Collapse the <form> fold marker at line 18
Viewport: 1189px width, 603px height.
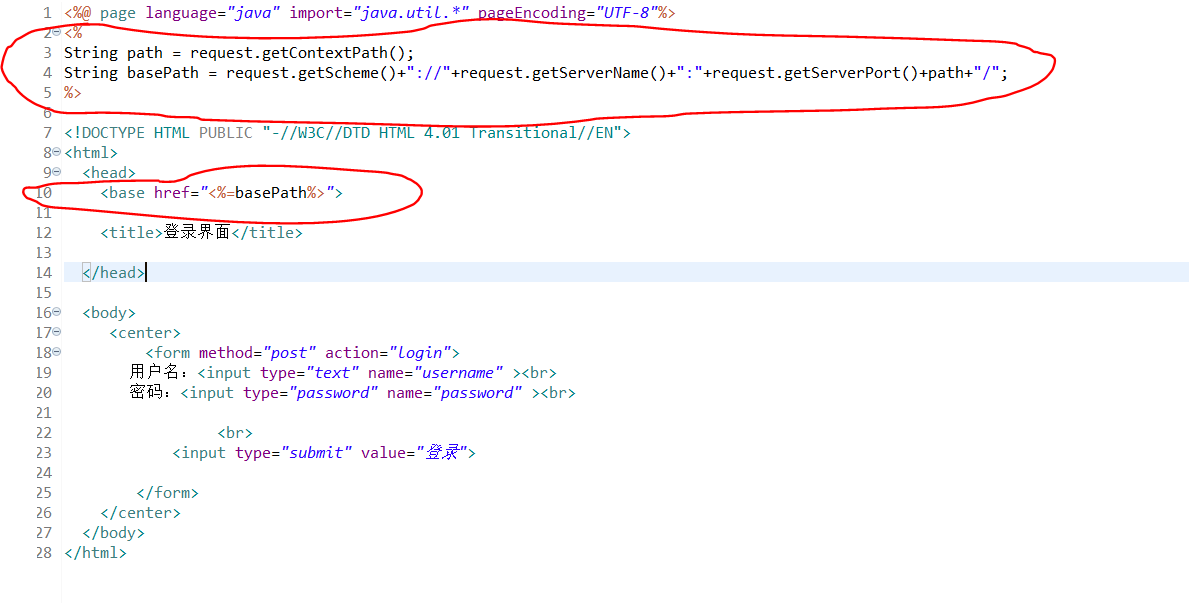click(57, 351)
